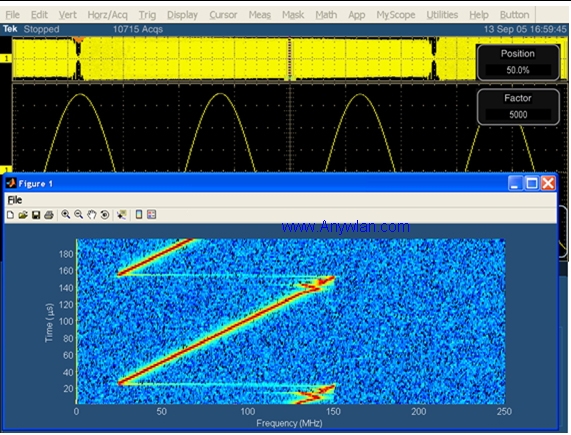Click the Factor 5000 readout button

[518, 107]
